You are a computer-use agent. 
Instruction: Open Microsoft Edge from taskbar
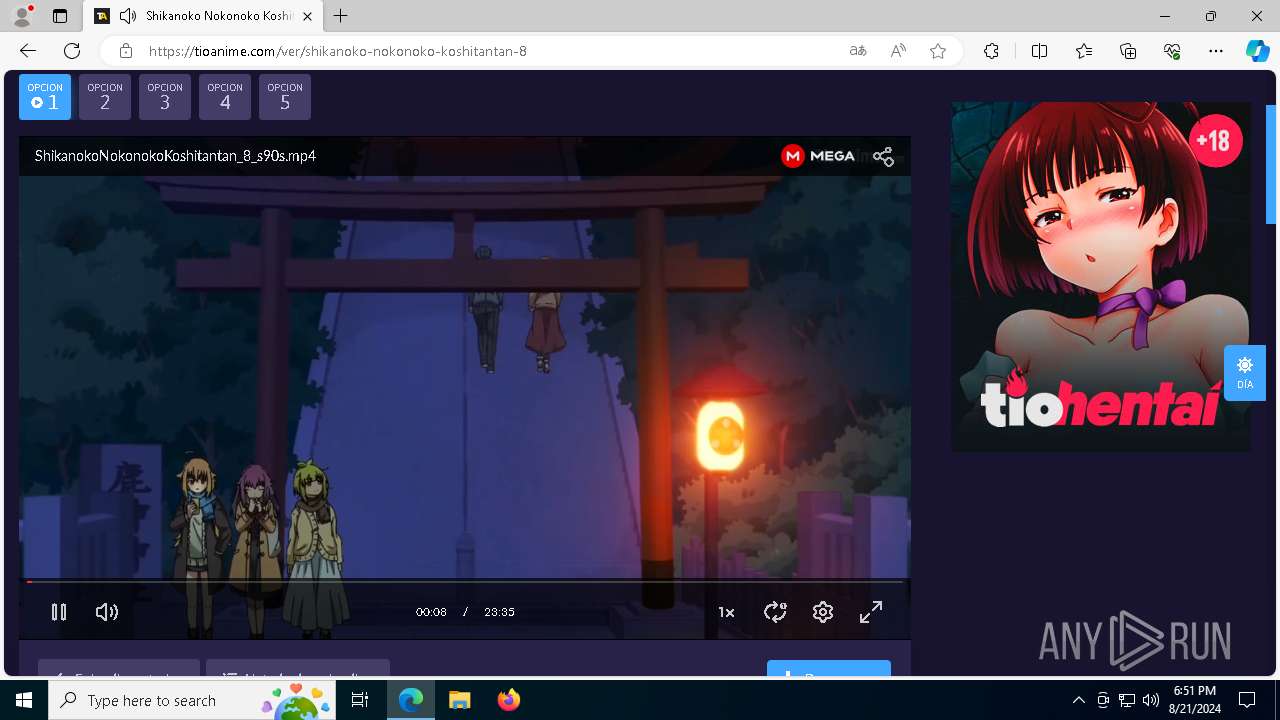pyautogui.click(x=411, y=700)
